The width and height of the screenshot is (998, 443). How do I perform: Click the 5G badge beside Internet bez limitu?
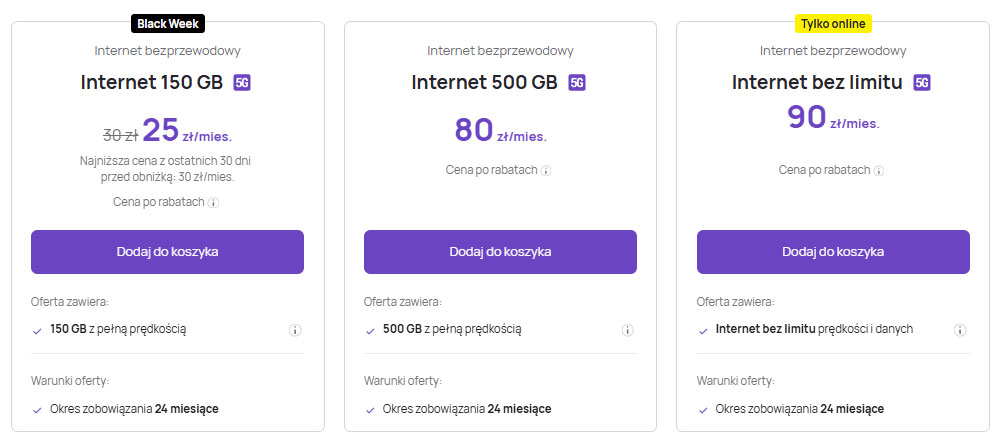tap(922, 82)
